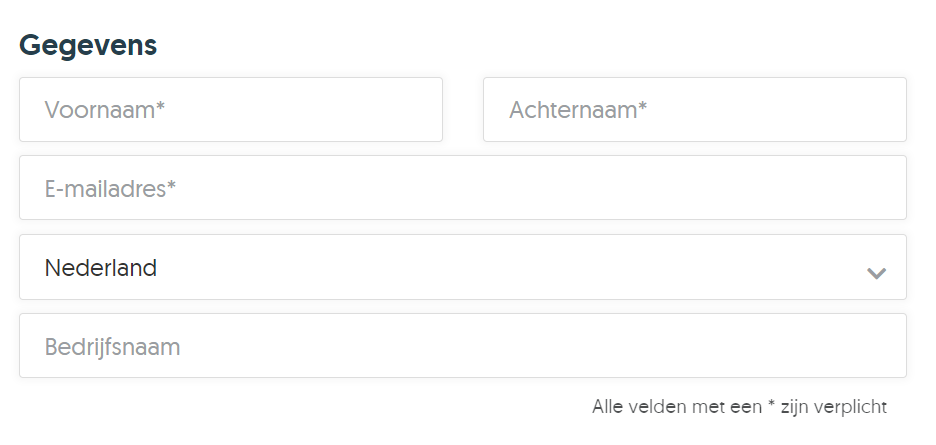Click the required asterisk after E-mailadres

click(x=171, y=185)
